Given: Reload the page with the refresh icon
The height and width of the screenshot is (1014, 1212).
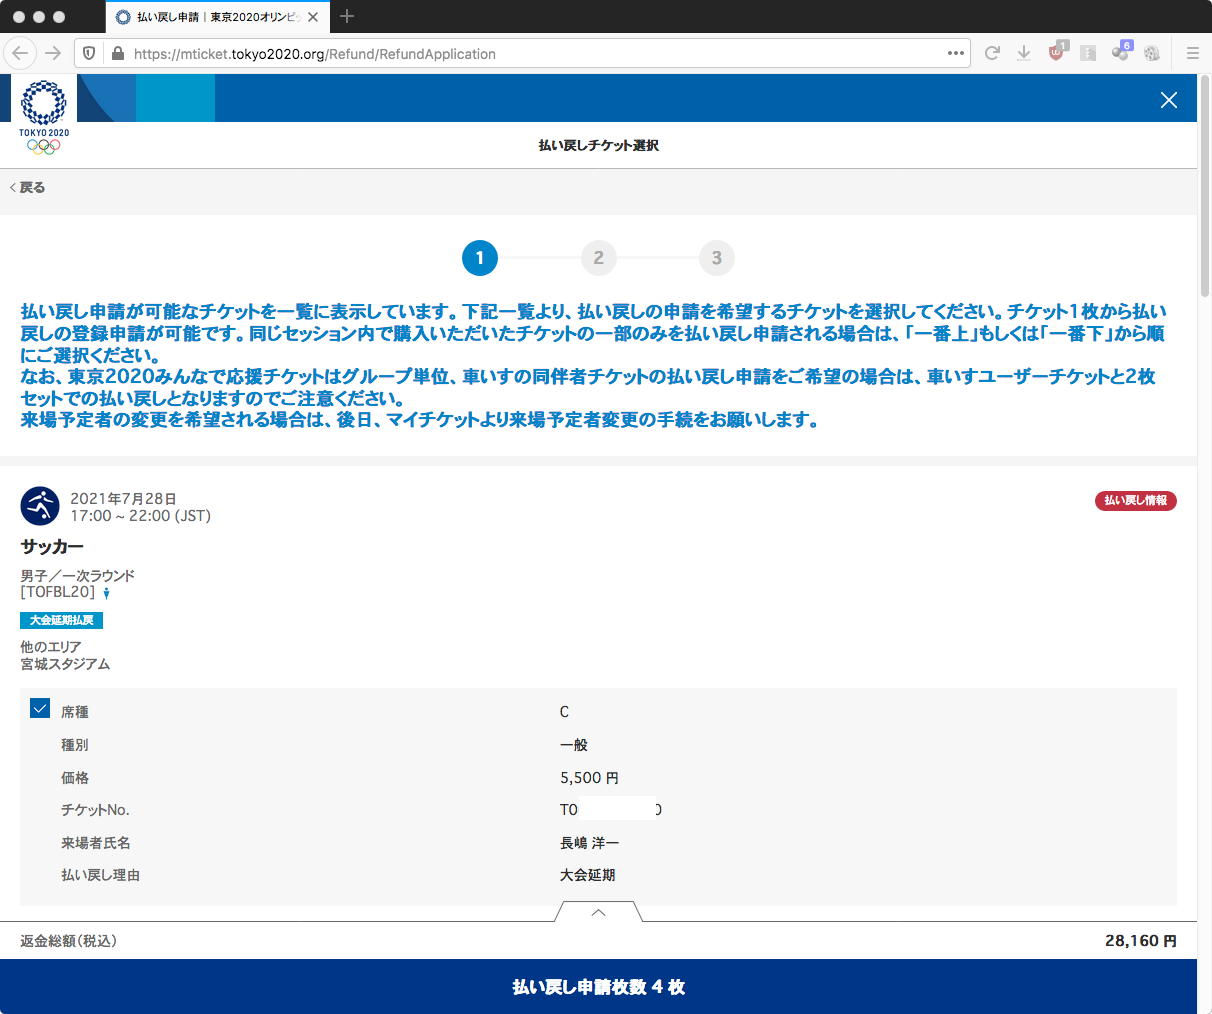Looking at the screenshot, I should point(992,53).
